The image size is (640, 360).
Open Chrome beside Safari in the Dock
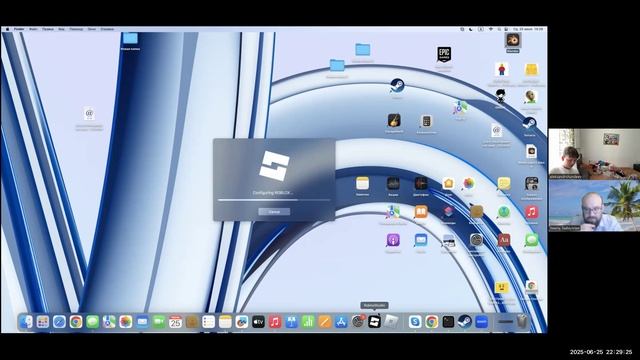pyautogui.click(x=76, y=322)
